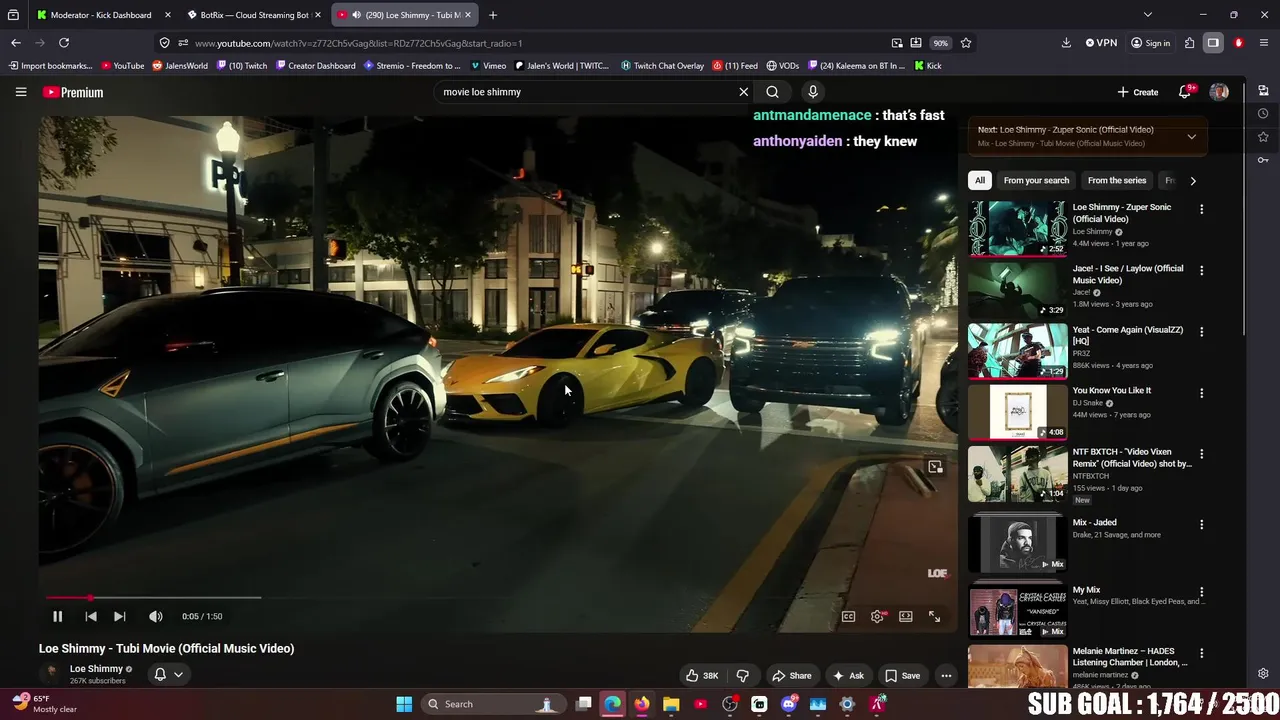Open the 'Yeat - Come Again' video title
Screen dimensions: 1280x720
point(1128,335)
